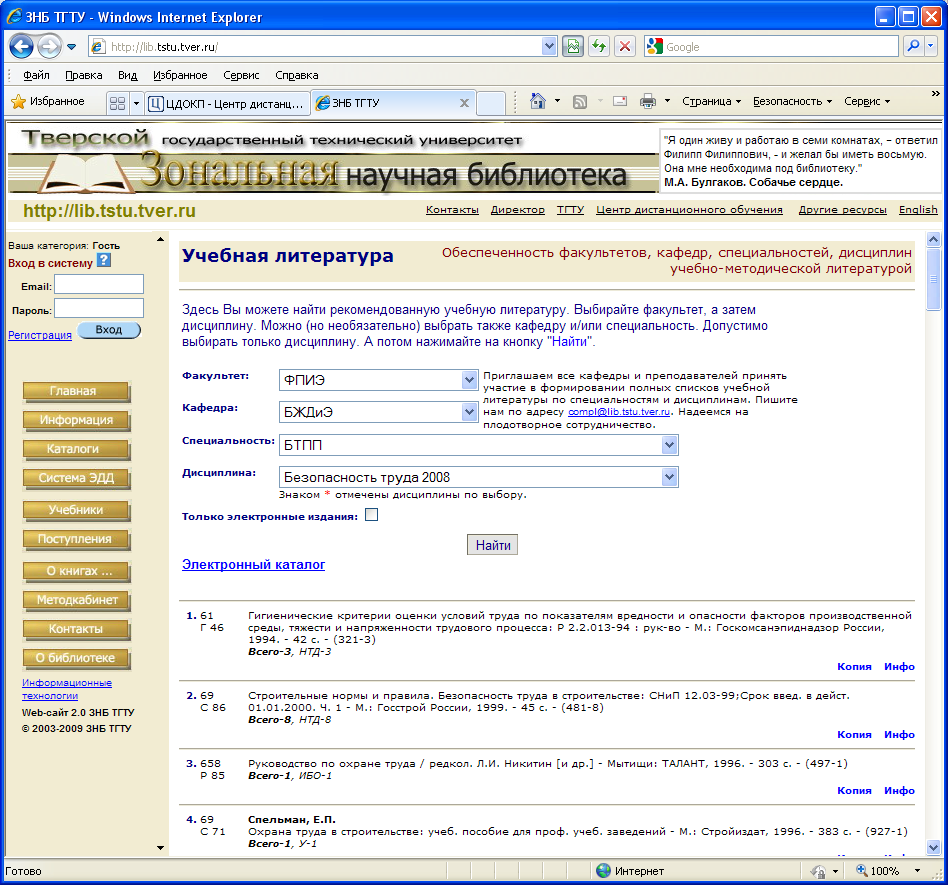Open the Методкабинет sidebar button
This screenshot has width=948, height=885.
pos(76,600)
